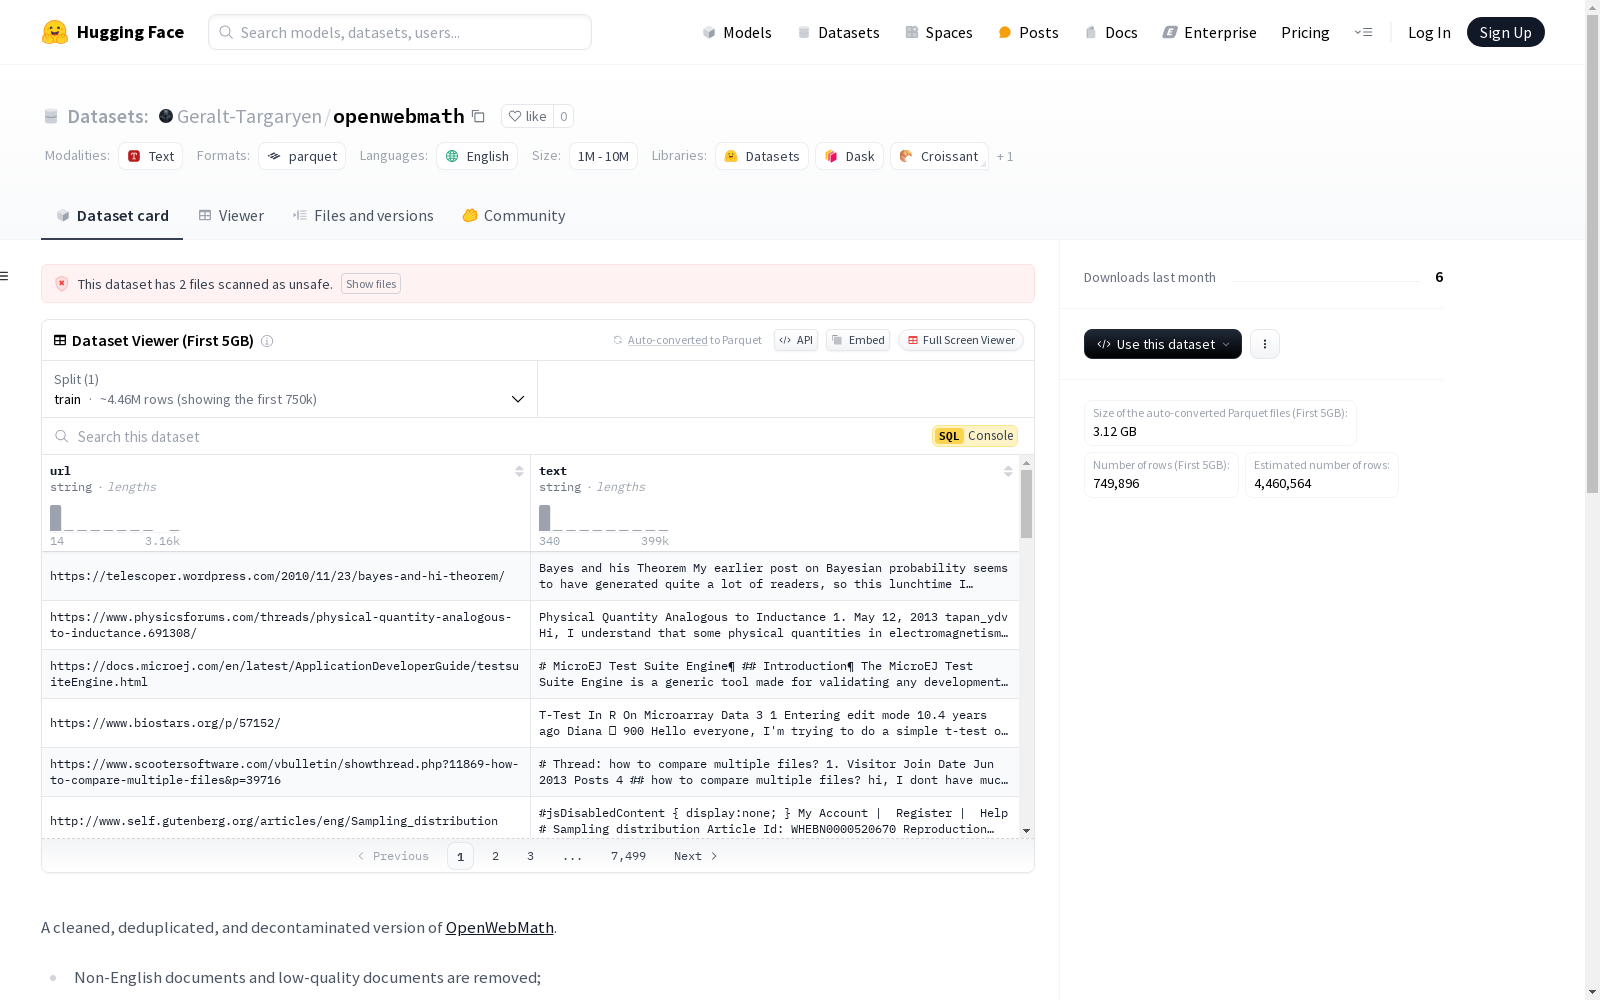This screenshot has height=1000, width=1600.
Task: Select the English language tag
Action: point(477,156)
